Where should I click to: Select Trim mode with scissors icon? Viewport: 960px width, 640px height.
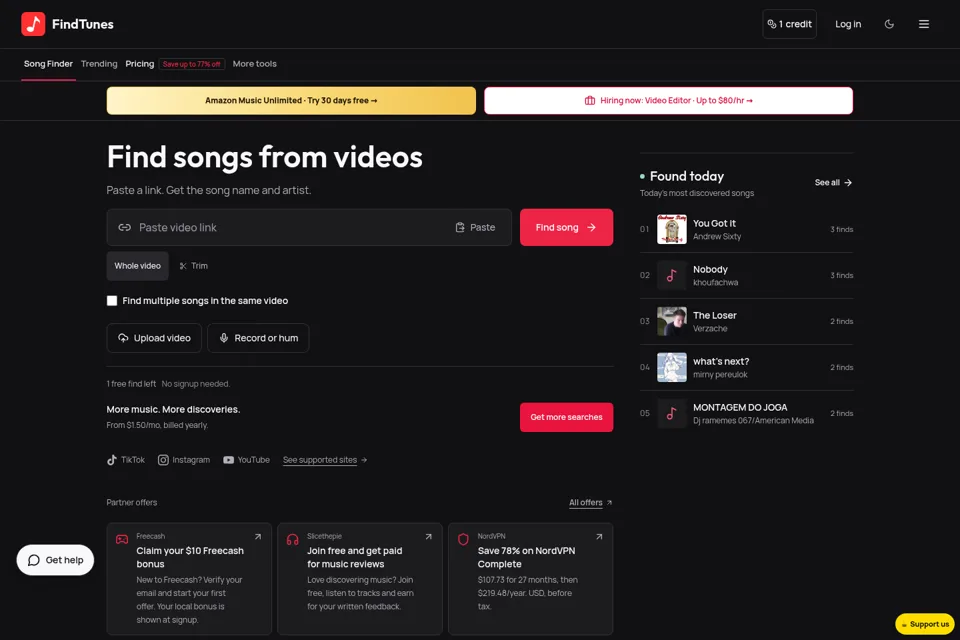coord(193,266)
